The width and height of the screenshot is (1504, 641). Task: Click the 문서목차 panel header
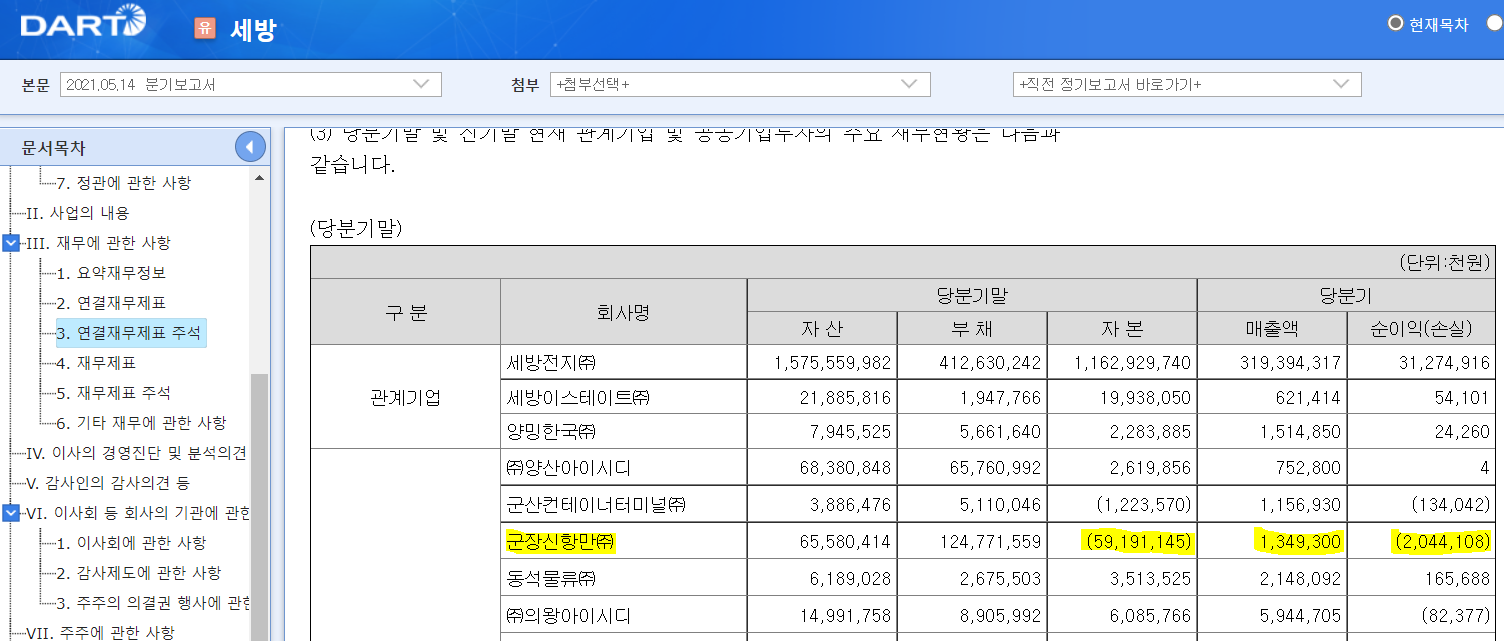135,148
